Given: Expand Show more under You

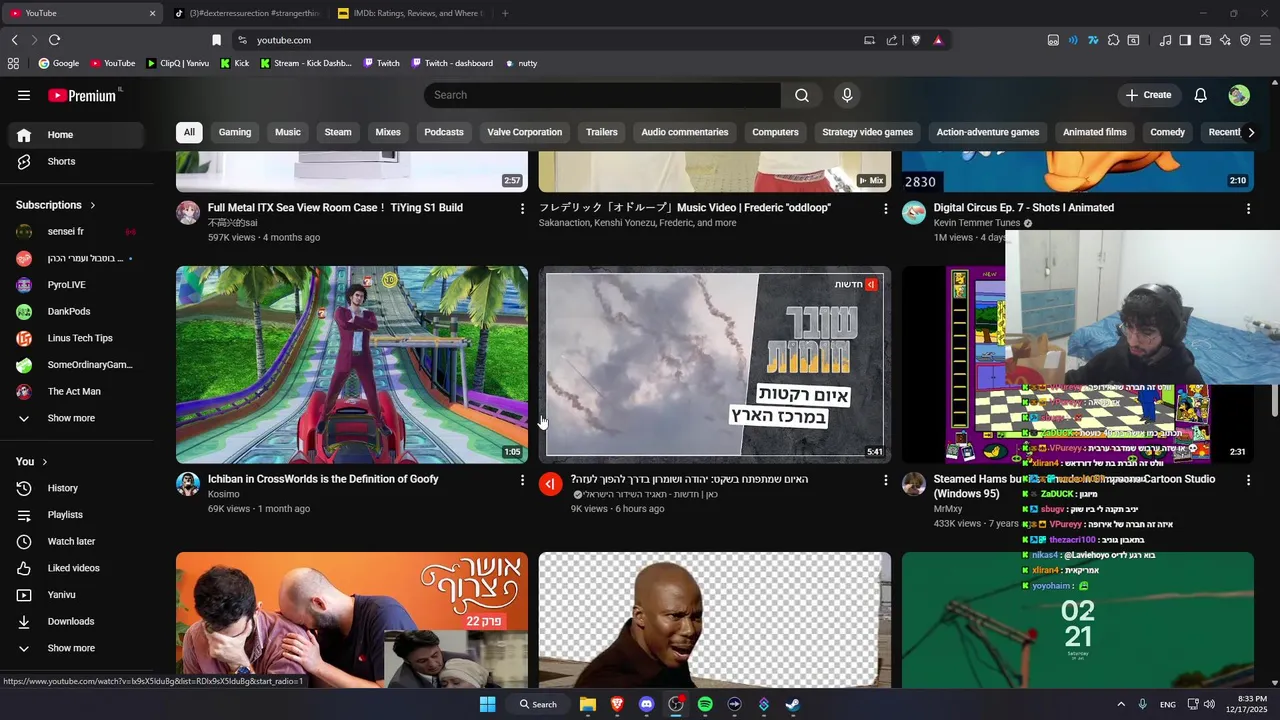Looking at the screenshot, I should 77,648.
